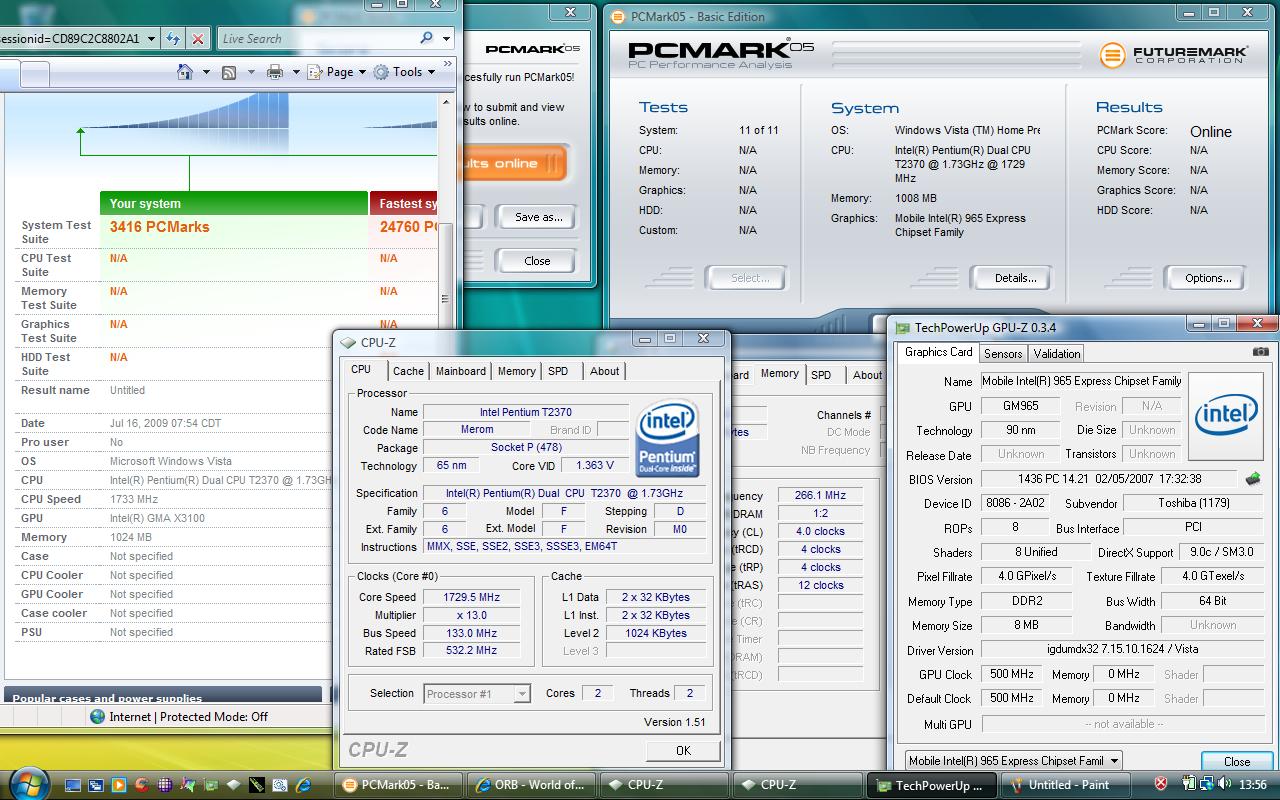Image resolution: width=1280 pixels, height=800 pixels.
Task: Click Options button in PCMark05 Results section
Action: pos(1208,278)
